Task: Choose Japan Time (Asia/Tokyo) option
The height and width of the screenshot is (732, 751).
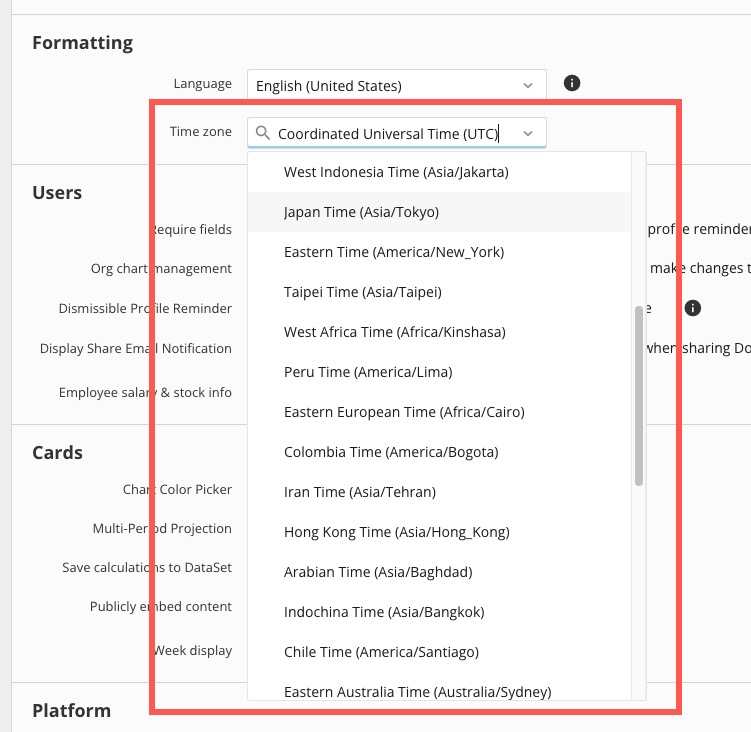Action: click(x=361, y=212)
